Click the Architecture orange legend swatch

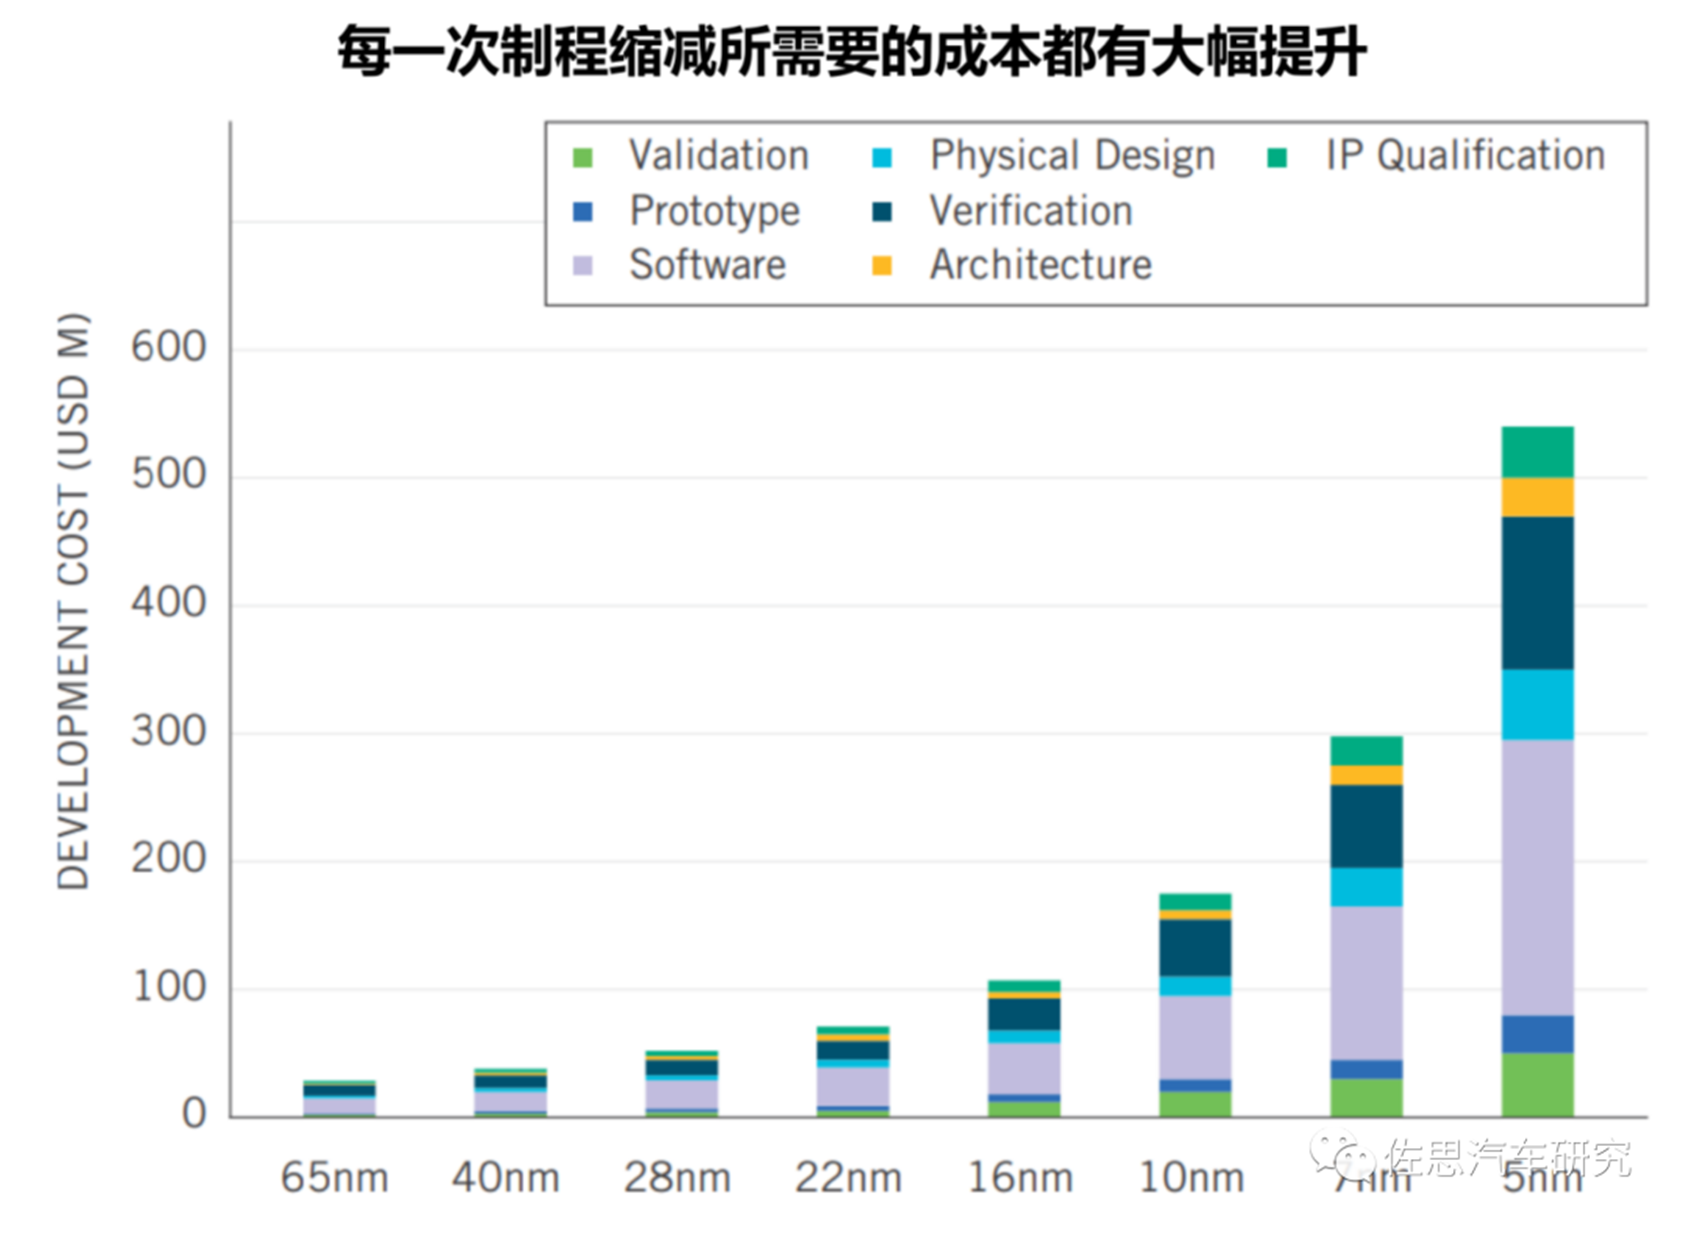[882, 266]
